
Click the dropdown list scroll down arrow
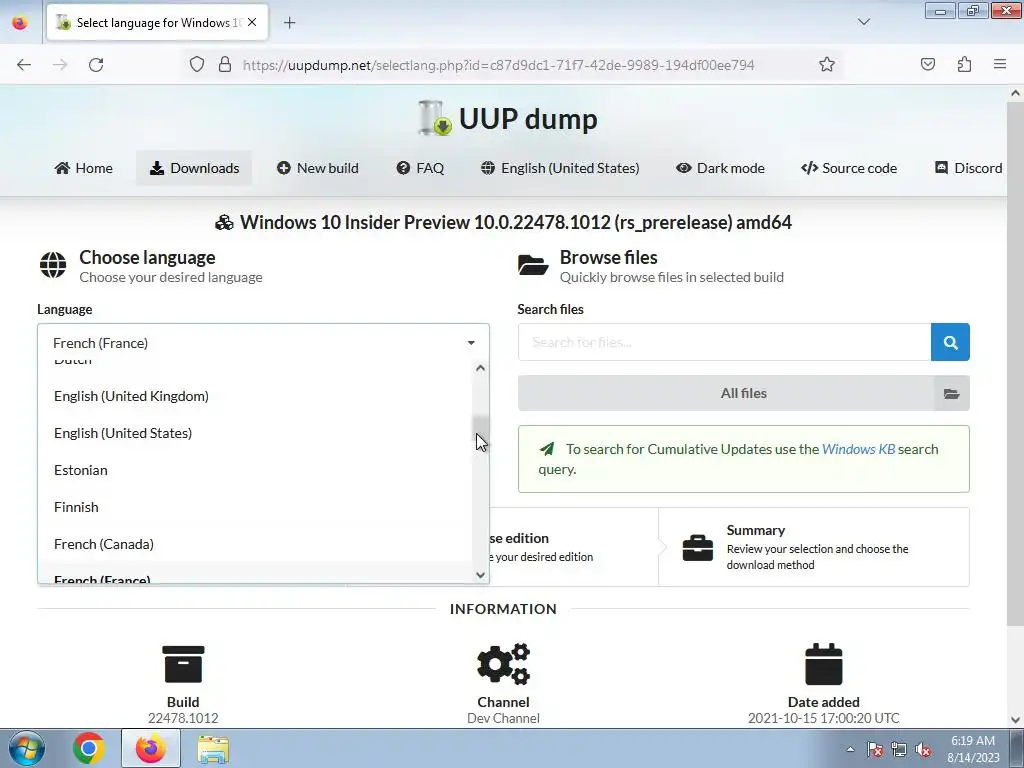click(x=481, y=575)
